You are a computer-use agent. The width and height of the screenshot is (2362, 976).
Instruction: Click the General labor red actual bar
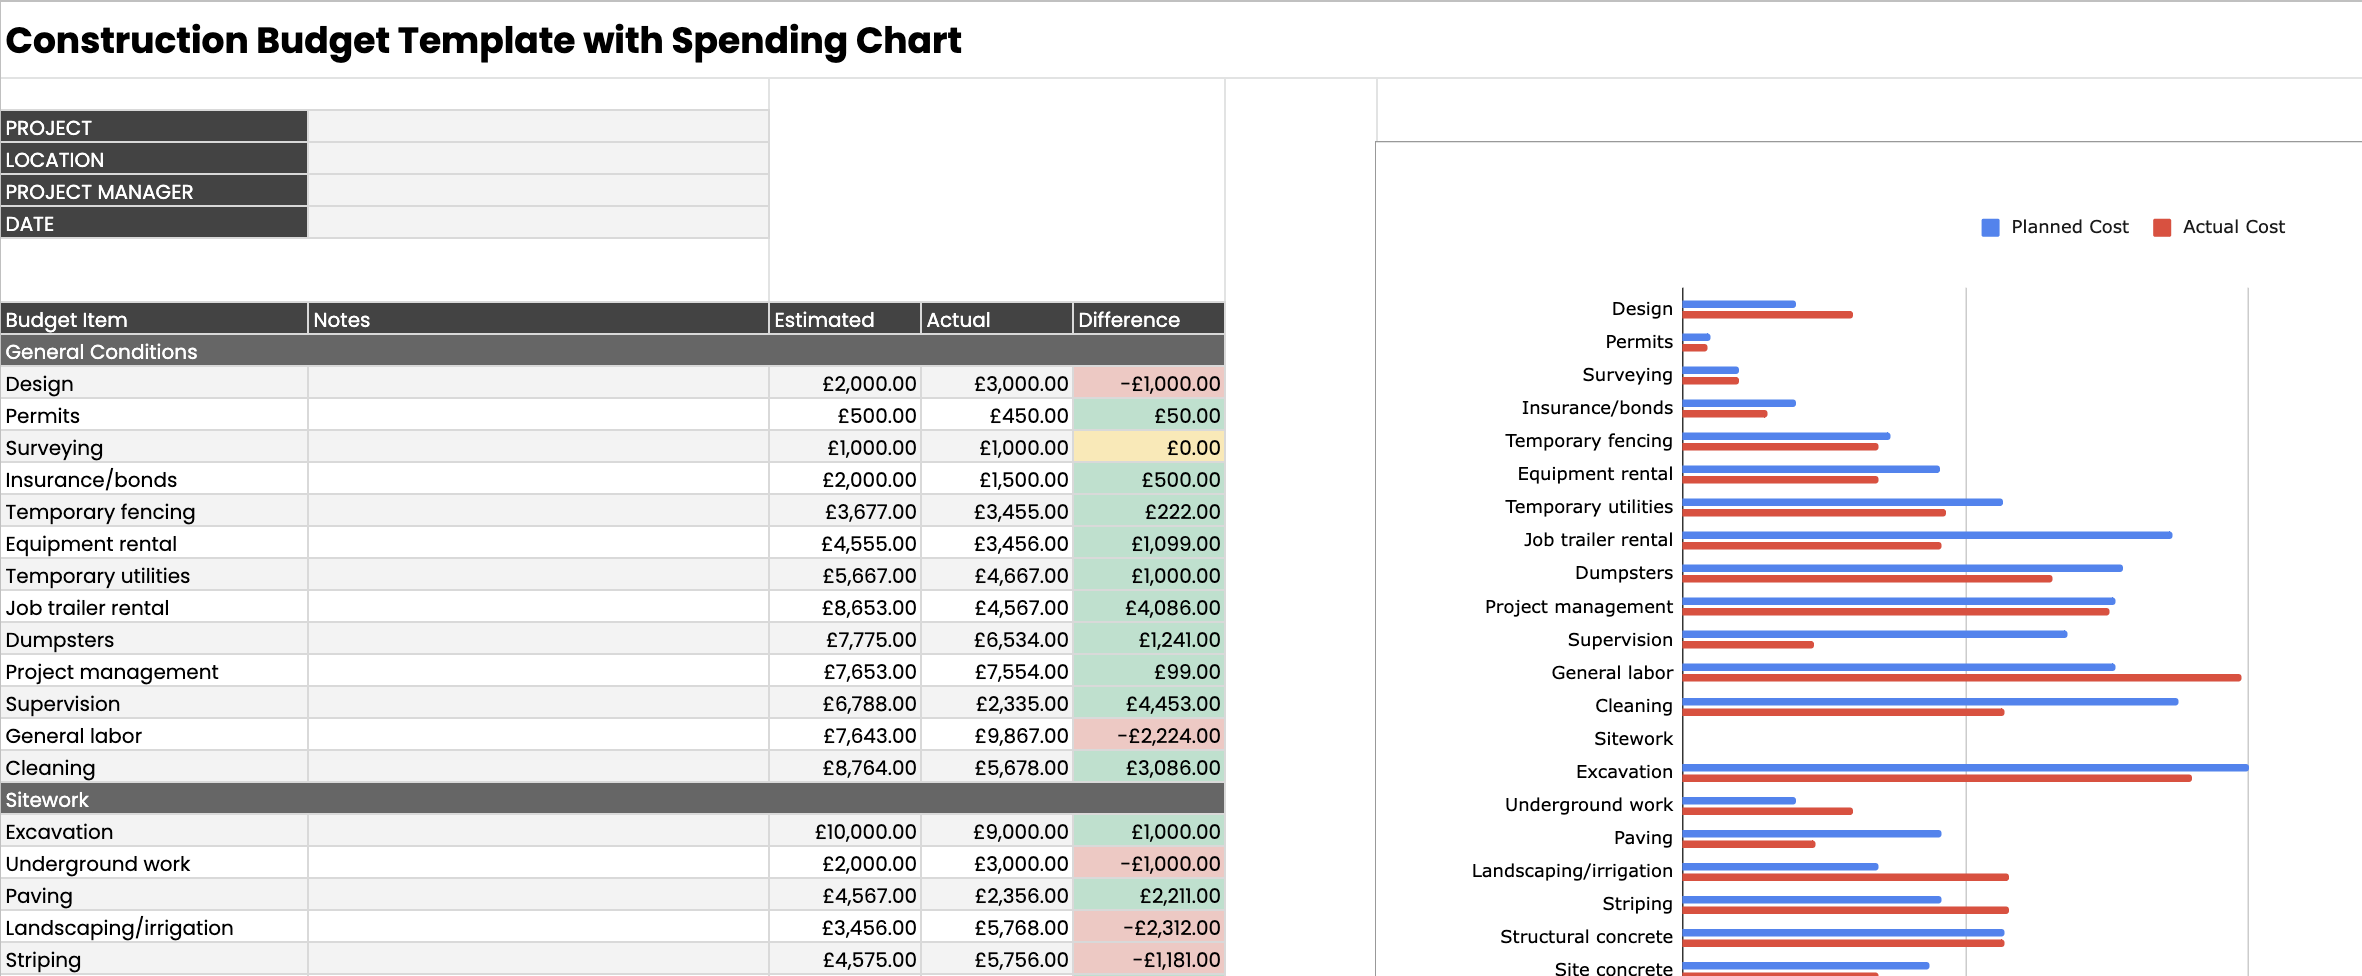pyautogui.click(x=1962, y=678)
